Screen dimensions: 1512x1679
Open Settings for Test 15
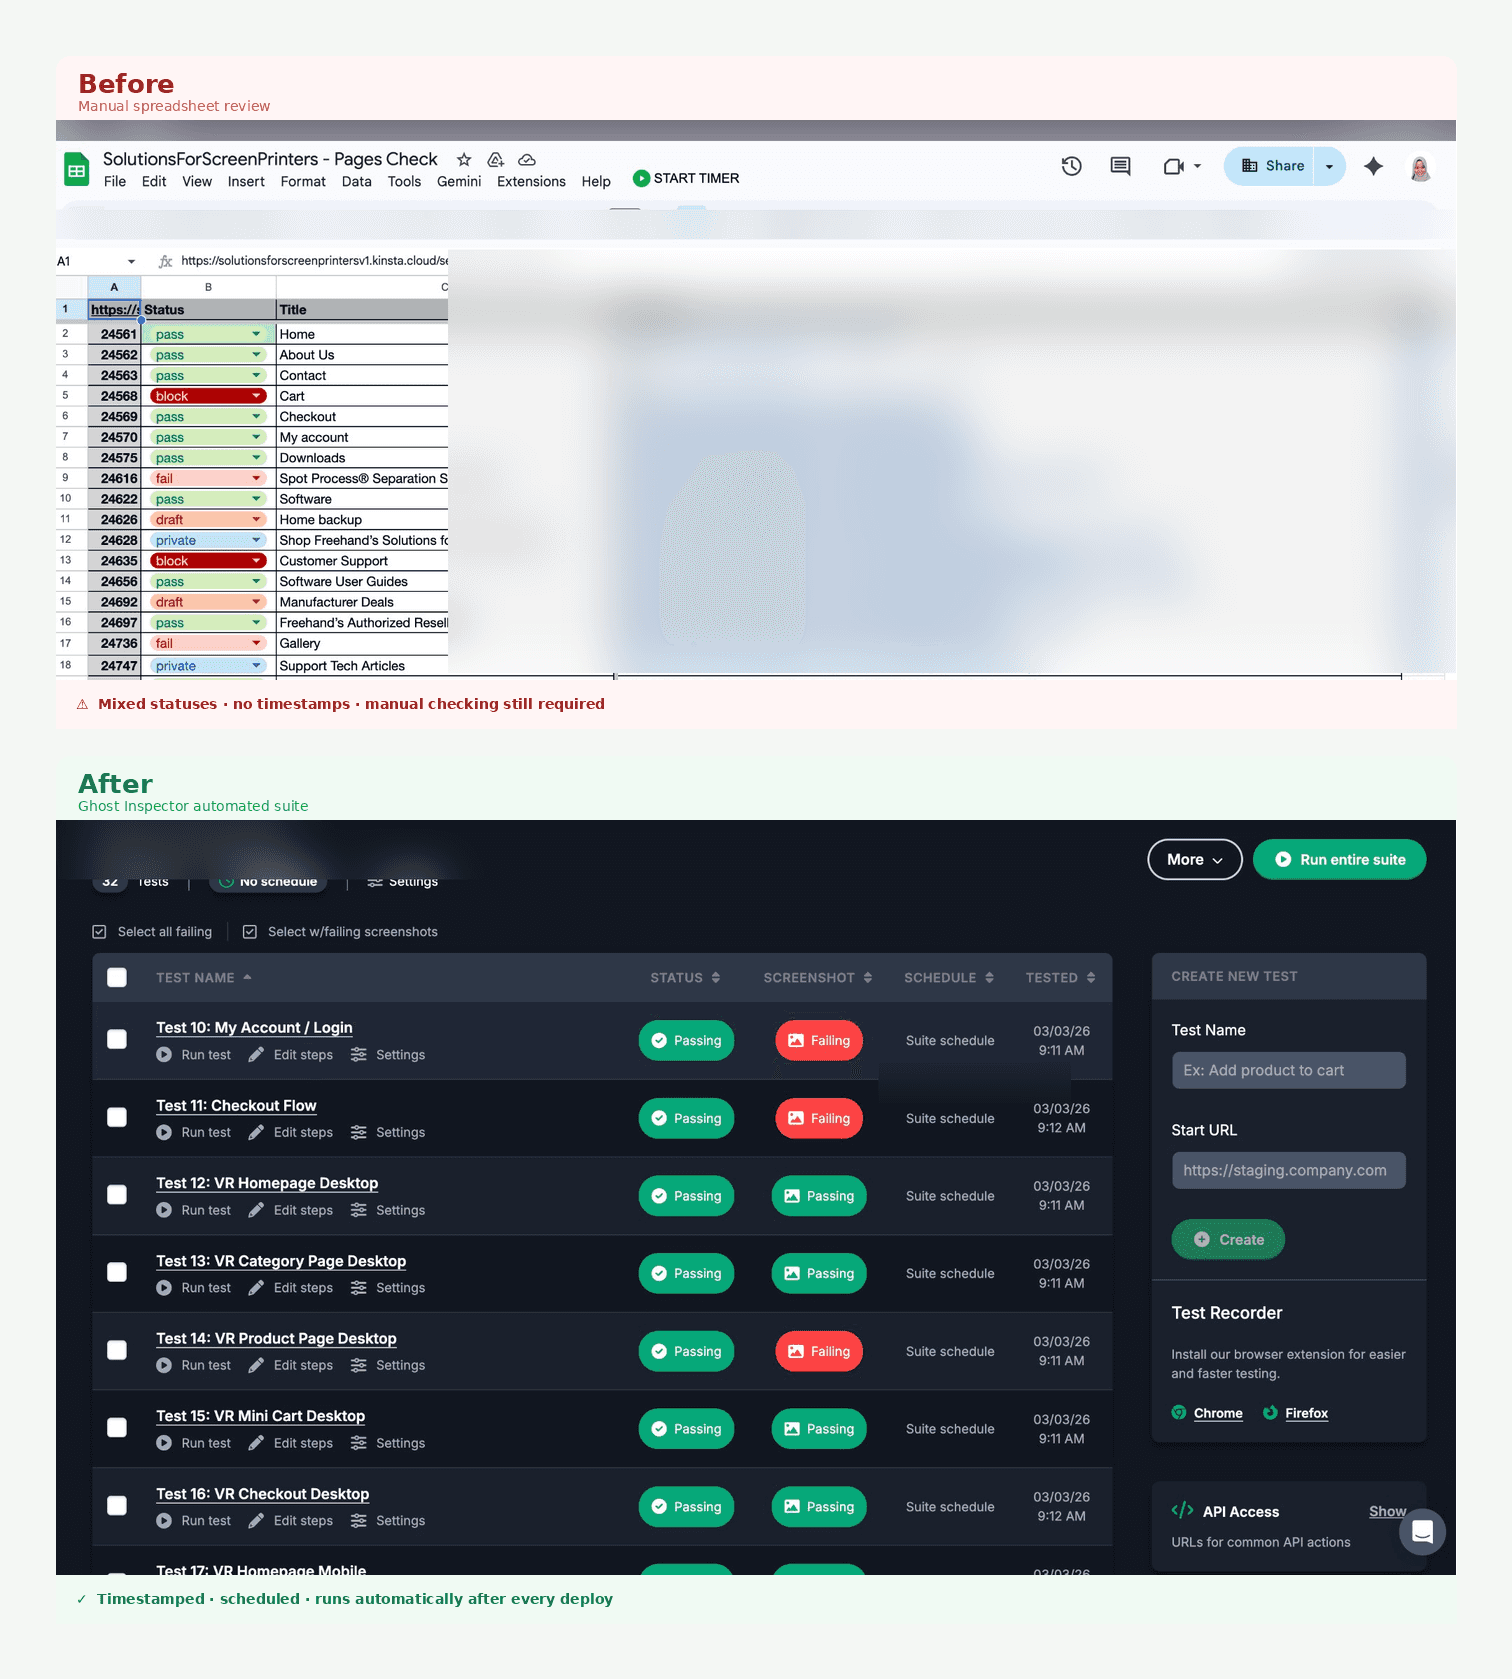388,1443
